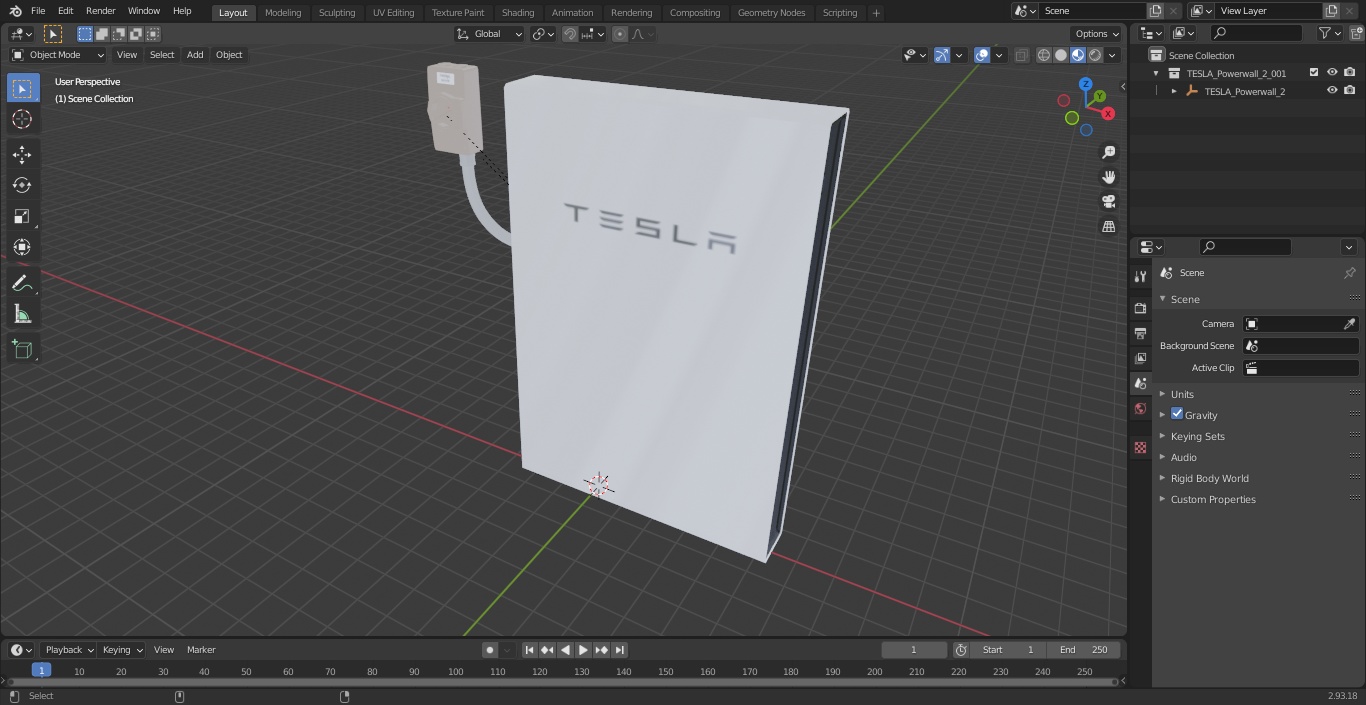Viewport: 1366px width, 705px height.
Task: Toggle X-ray mode in viewport
Action: pyautogui.click(x=1021, y=55)
